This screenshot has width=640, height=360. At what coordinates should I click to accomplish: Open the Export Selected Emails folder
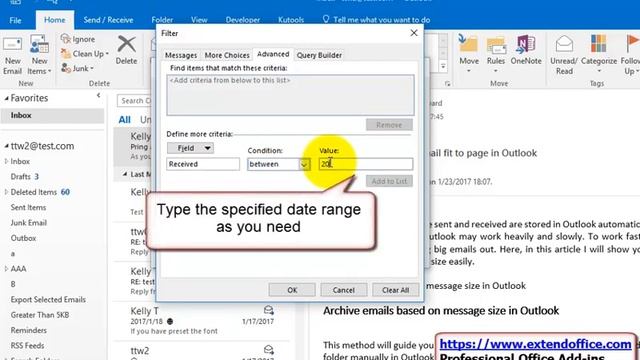coord(48,300)
